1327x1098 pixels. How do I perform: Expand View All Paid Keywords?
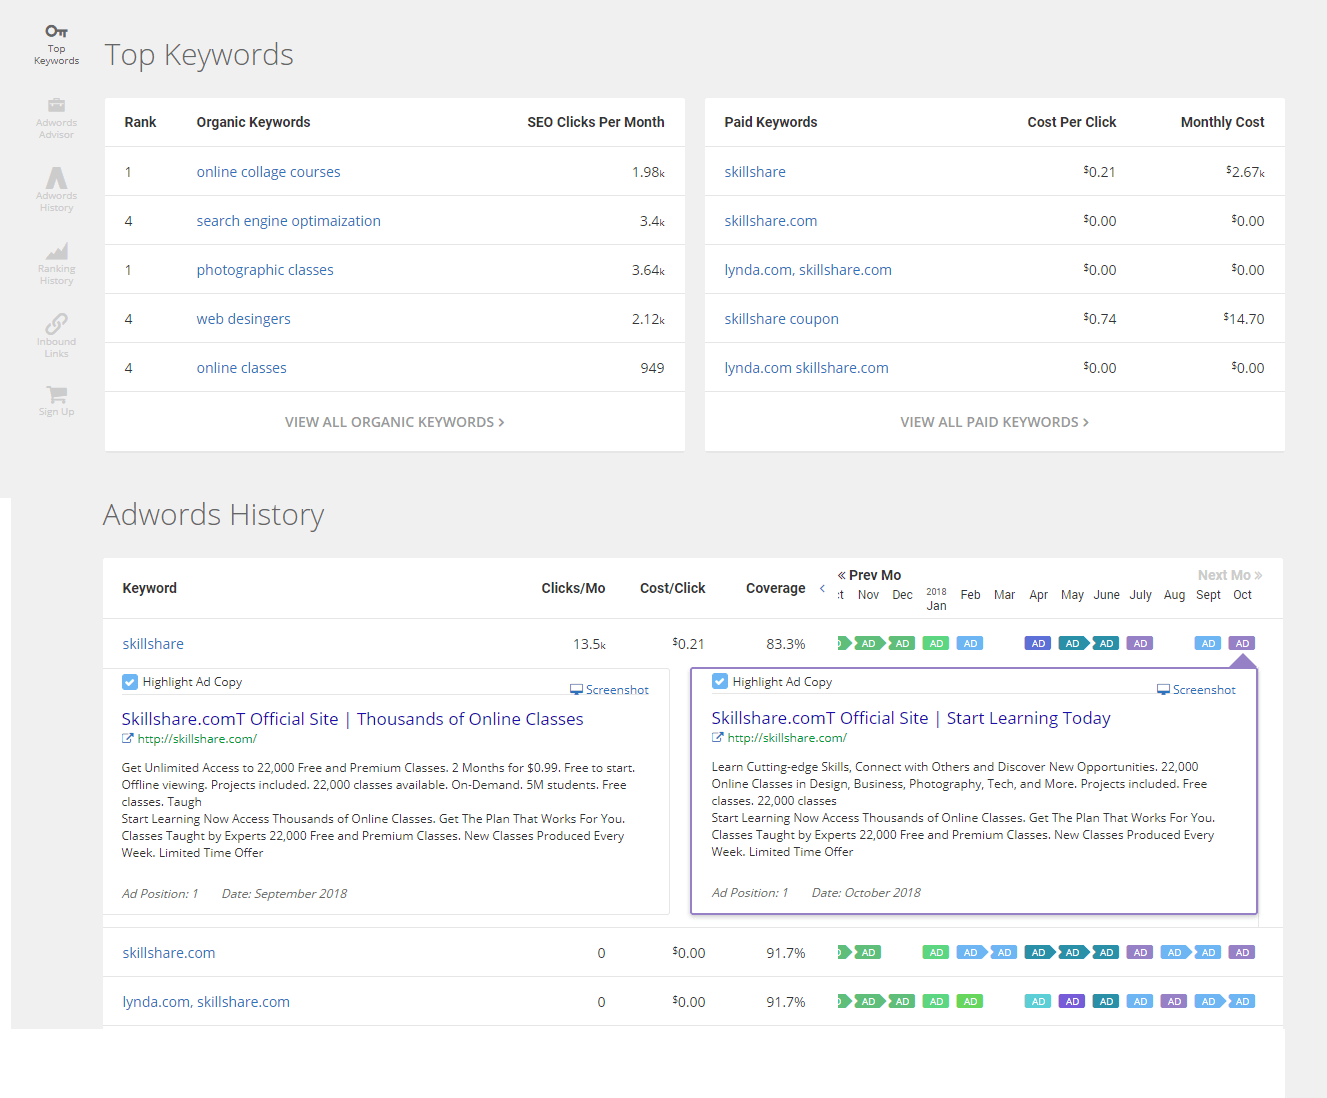995,422
